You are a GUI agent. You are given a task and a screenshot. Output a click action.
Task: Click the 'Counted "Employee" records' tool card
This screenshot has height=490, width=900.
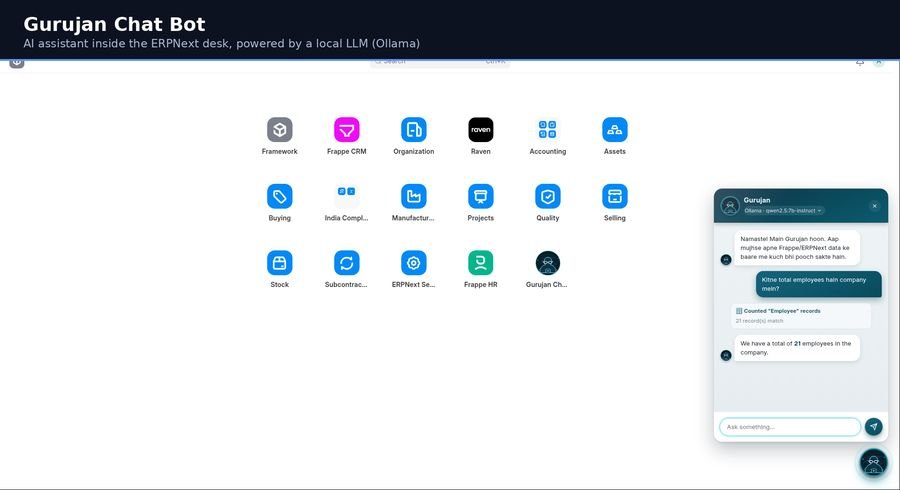click(x=801, y=315)
